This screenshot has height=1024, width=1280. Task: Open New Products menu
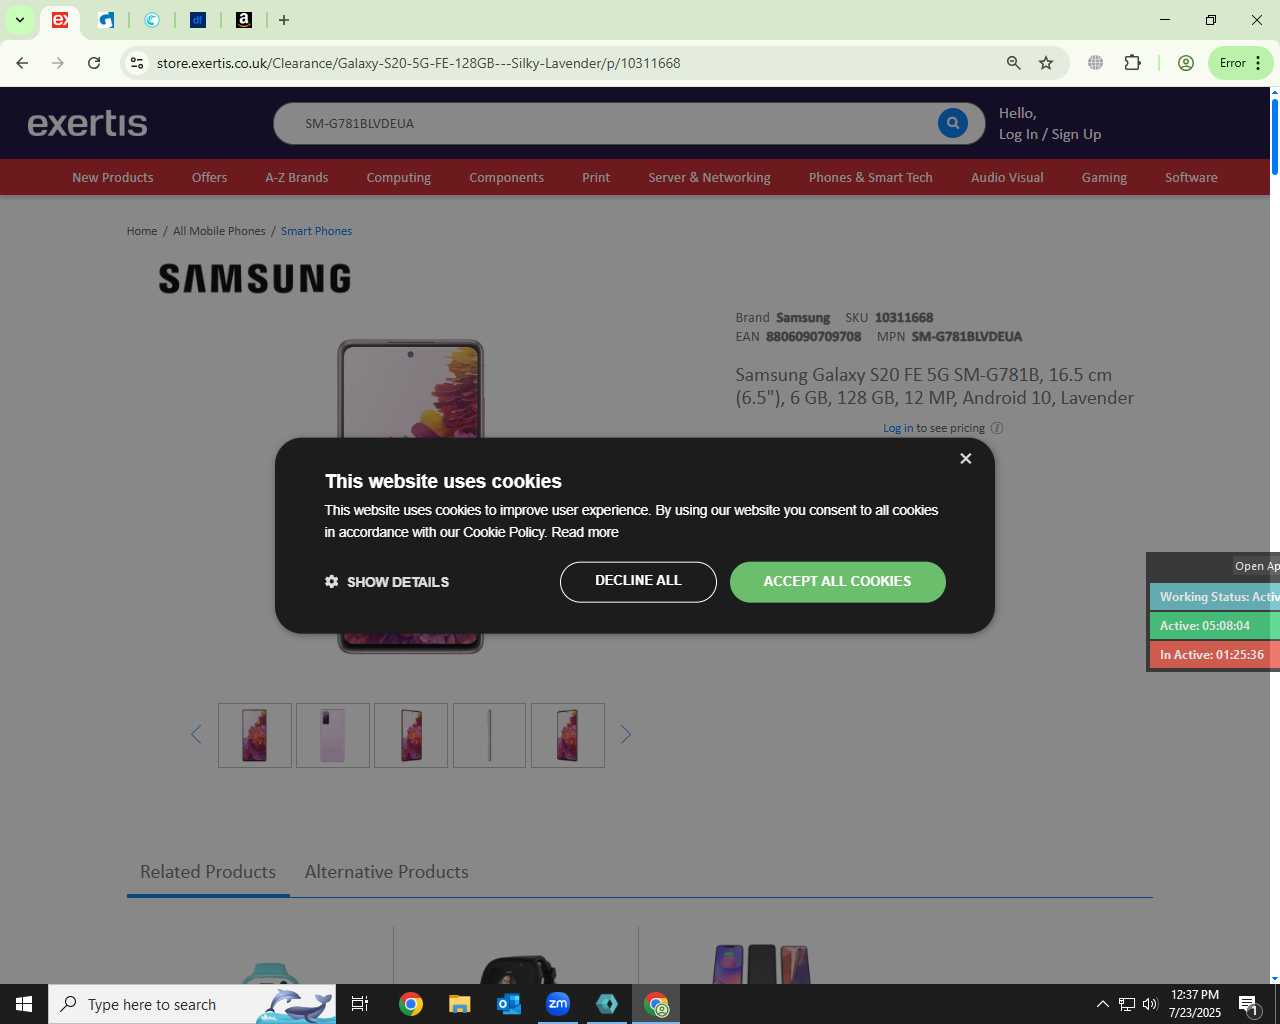point(113,177)
